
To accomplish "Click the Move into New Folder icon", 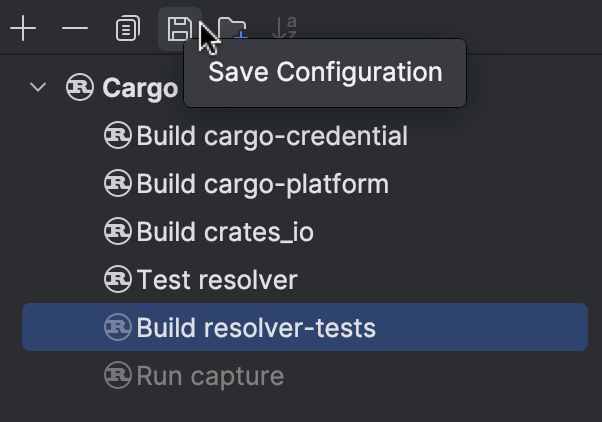I will pos(232,30).
